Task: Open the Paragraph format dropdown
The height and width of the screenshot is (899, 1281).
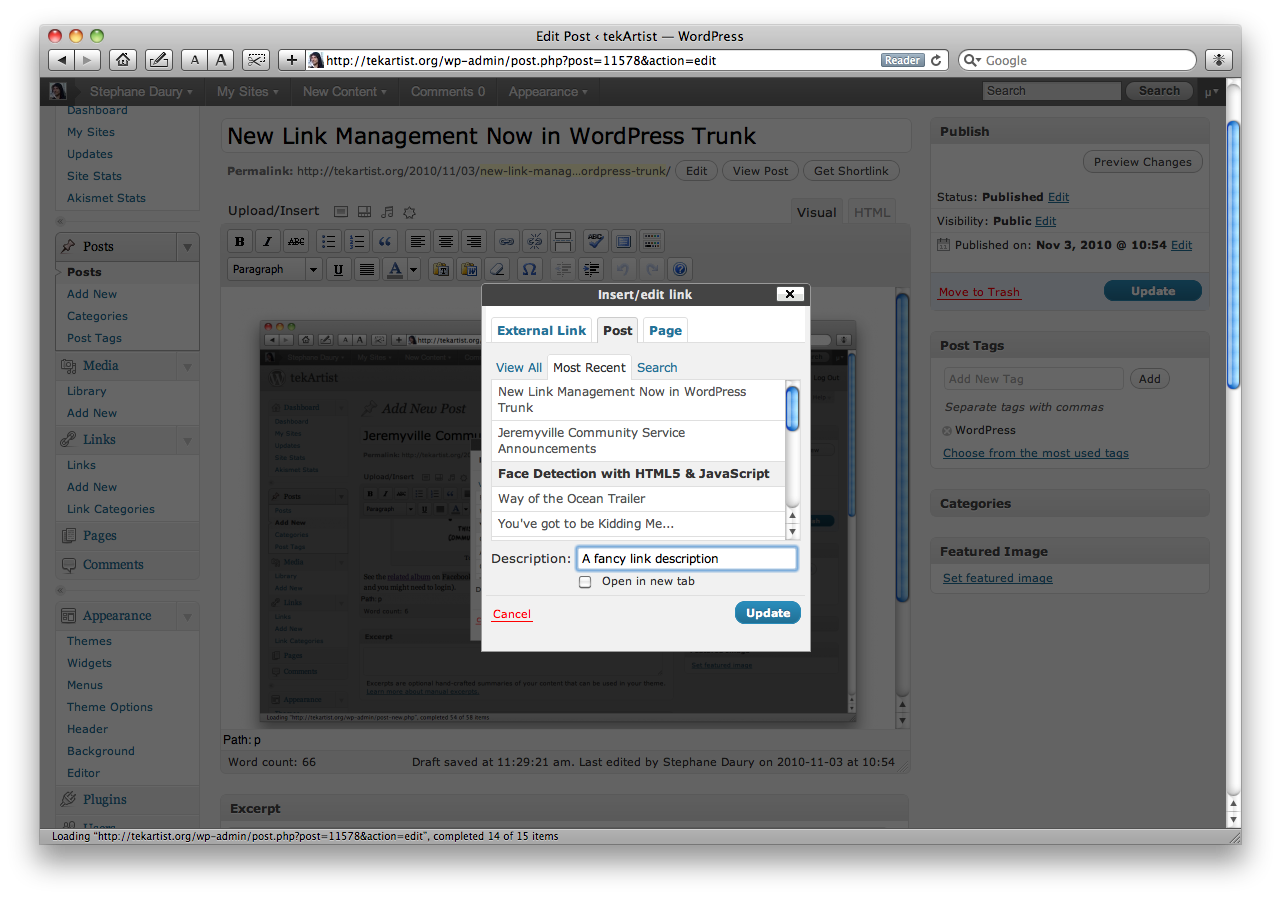Action: [x=275, y=269]
